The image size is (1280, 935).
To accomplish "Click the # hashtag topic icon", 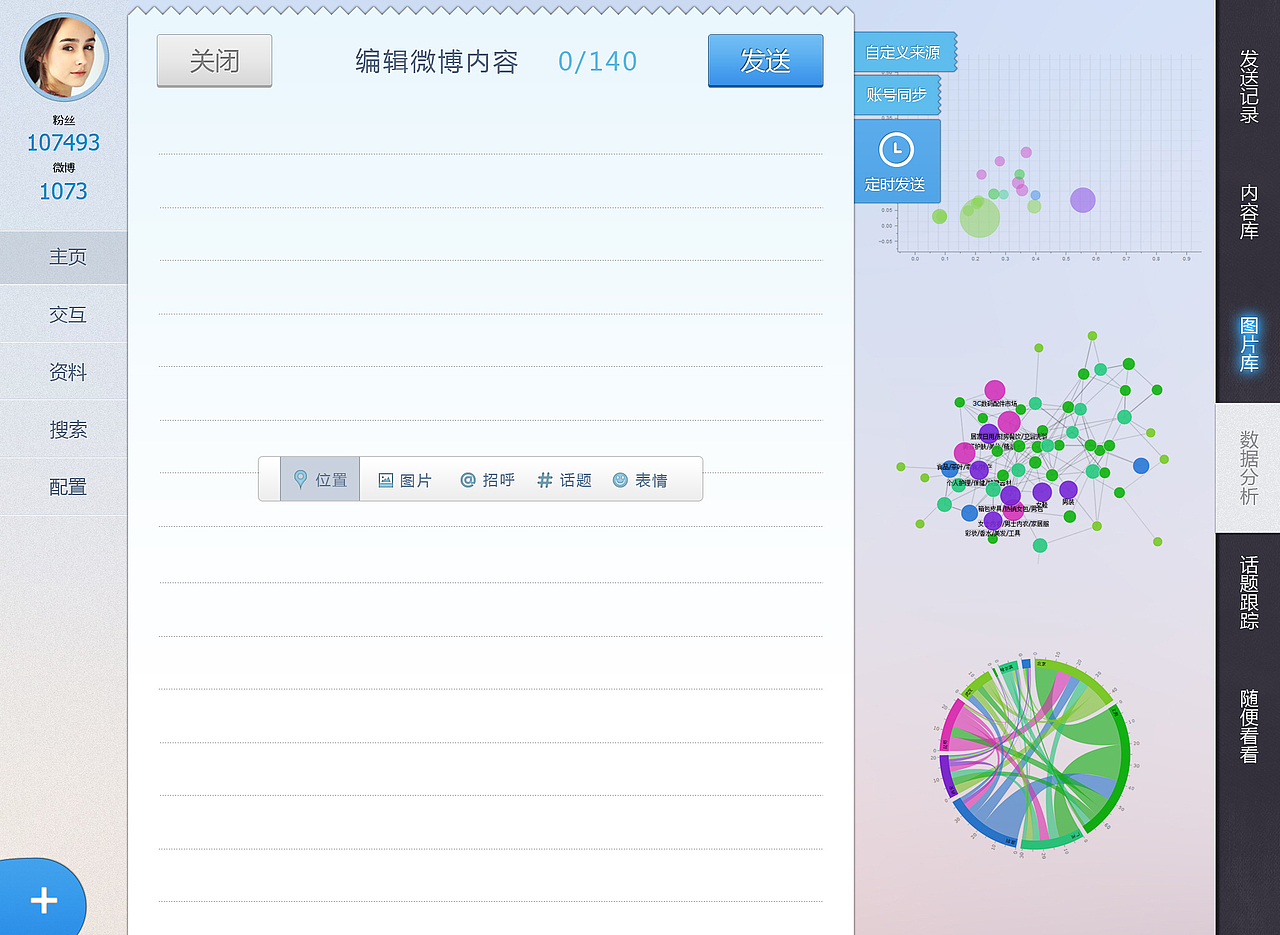I will 545,480.
